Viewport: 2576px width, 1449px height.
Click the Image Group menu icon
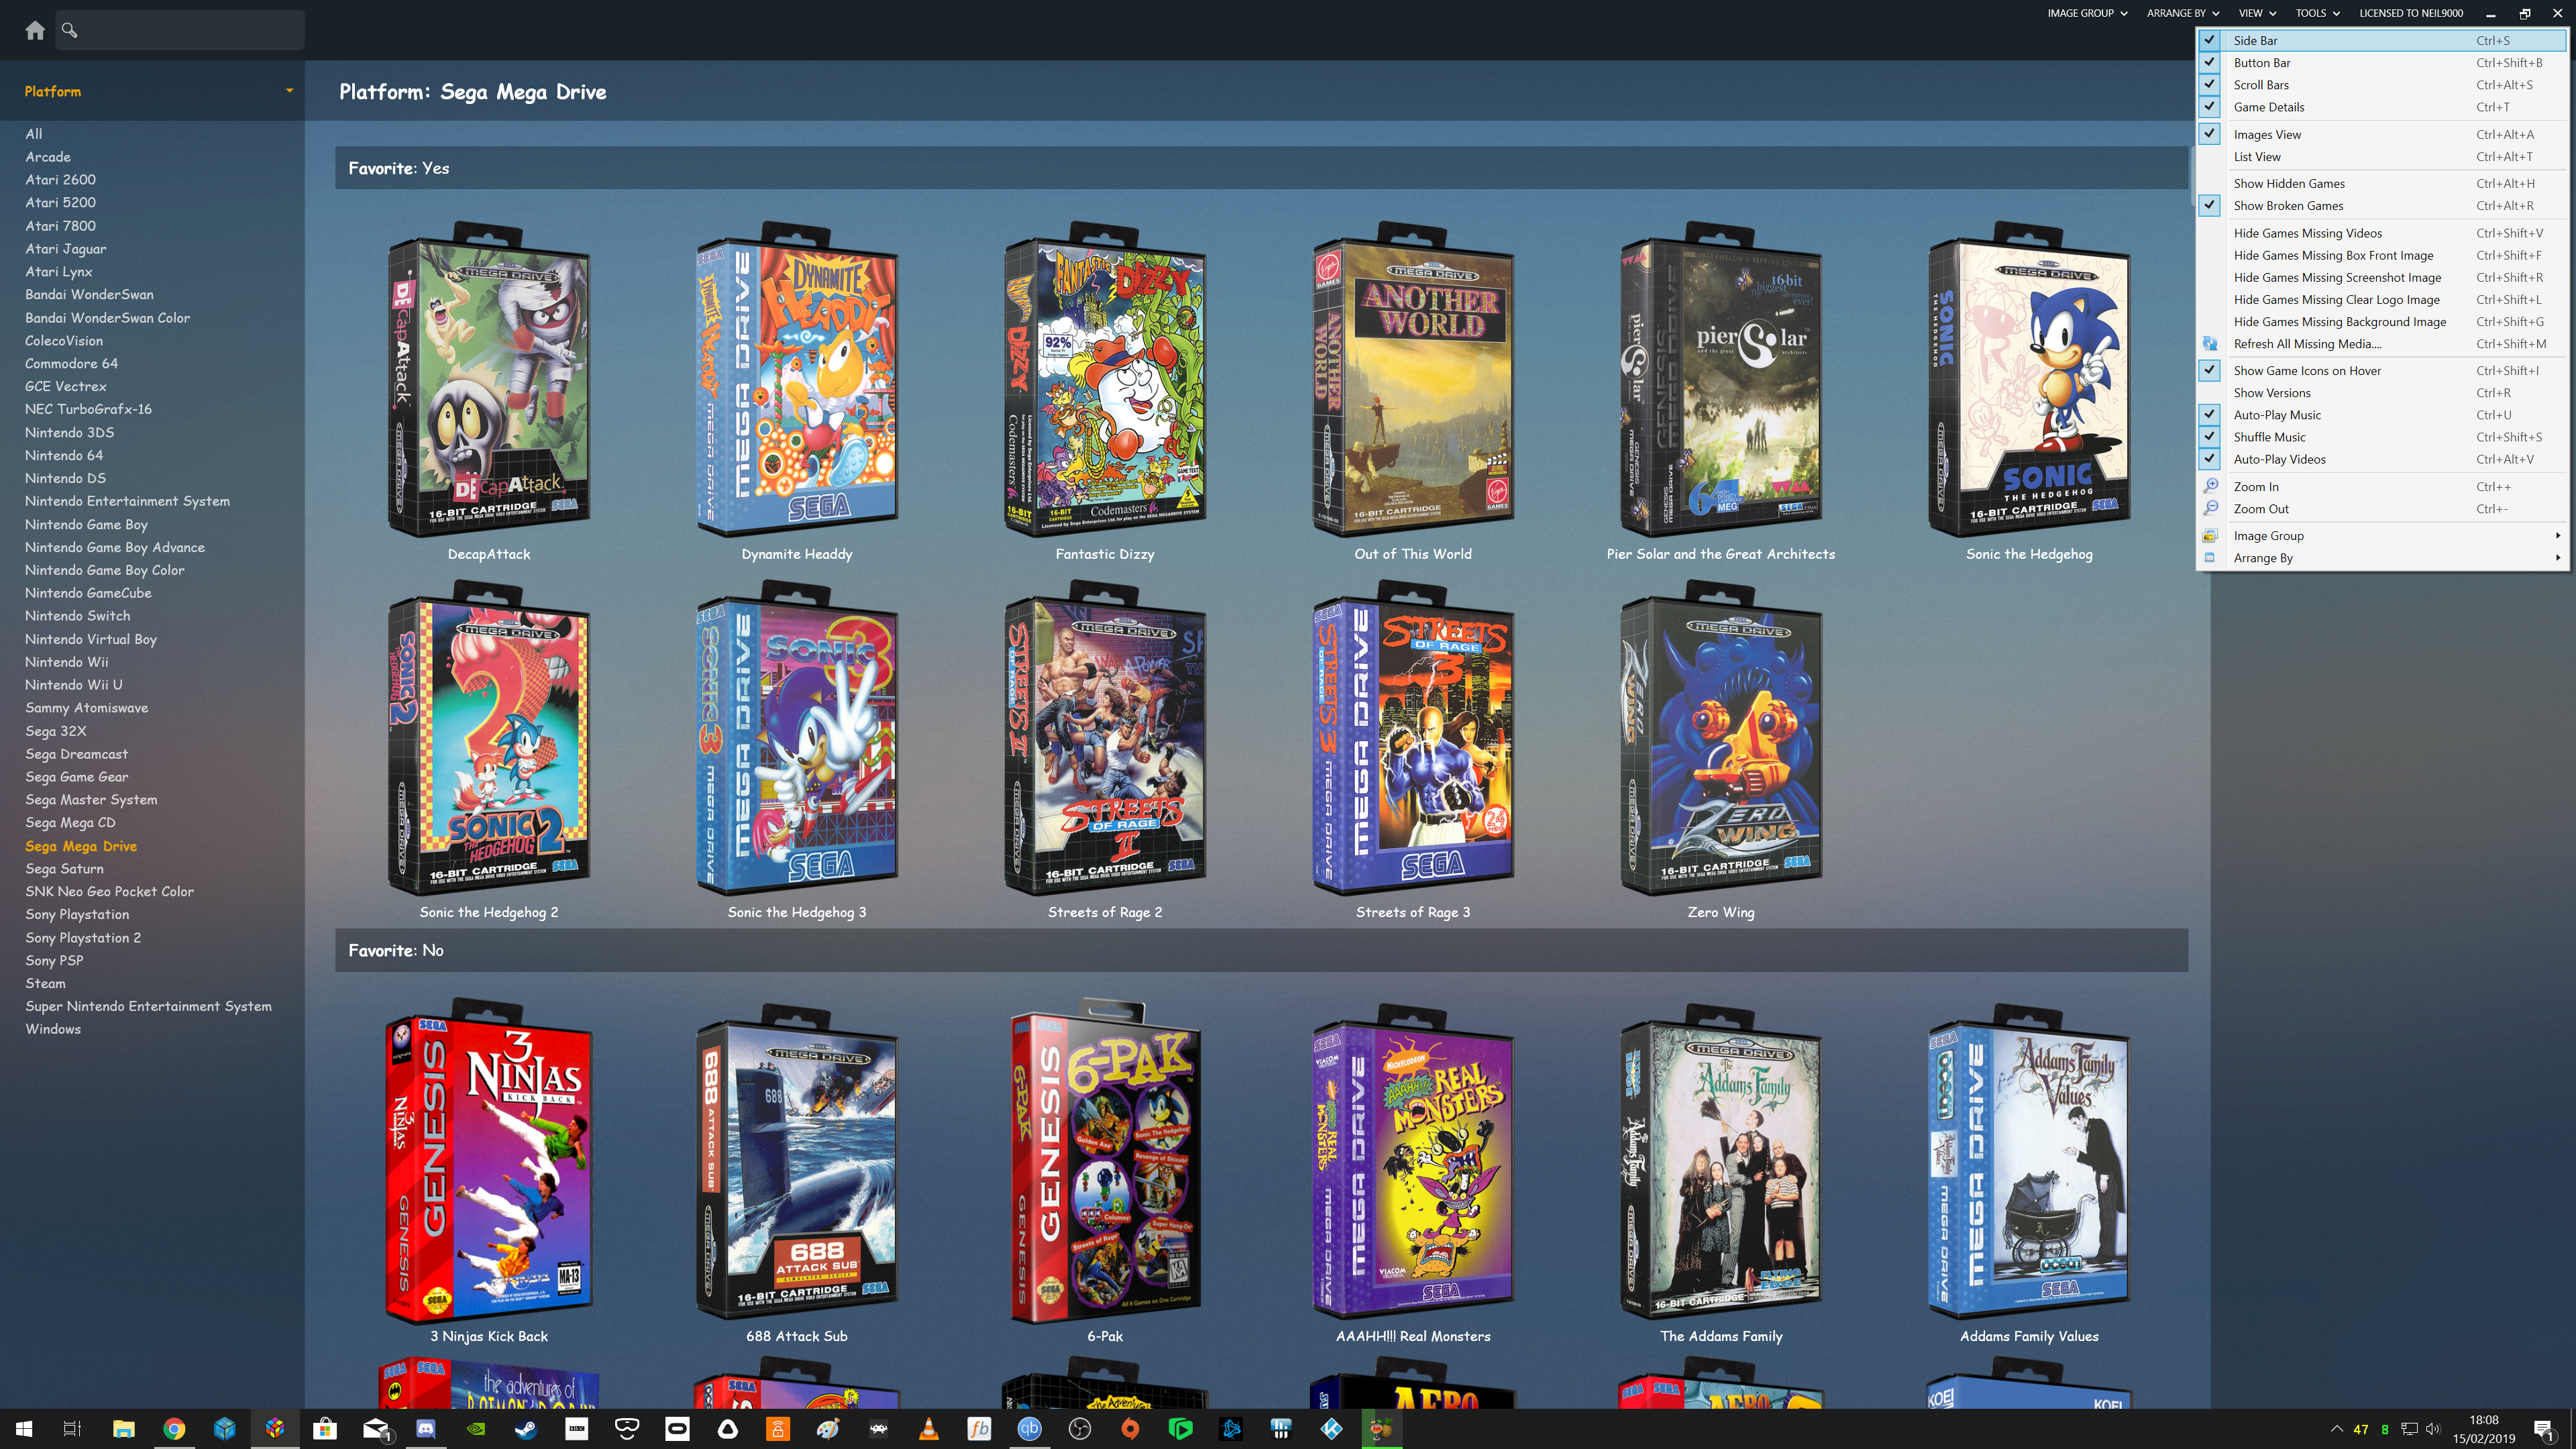click(x=2210, y=536)
